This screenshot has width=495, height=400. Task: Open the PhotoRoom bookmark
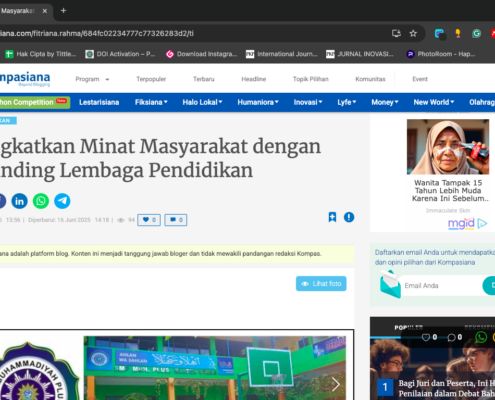[x=441, y=54]
